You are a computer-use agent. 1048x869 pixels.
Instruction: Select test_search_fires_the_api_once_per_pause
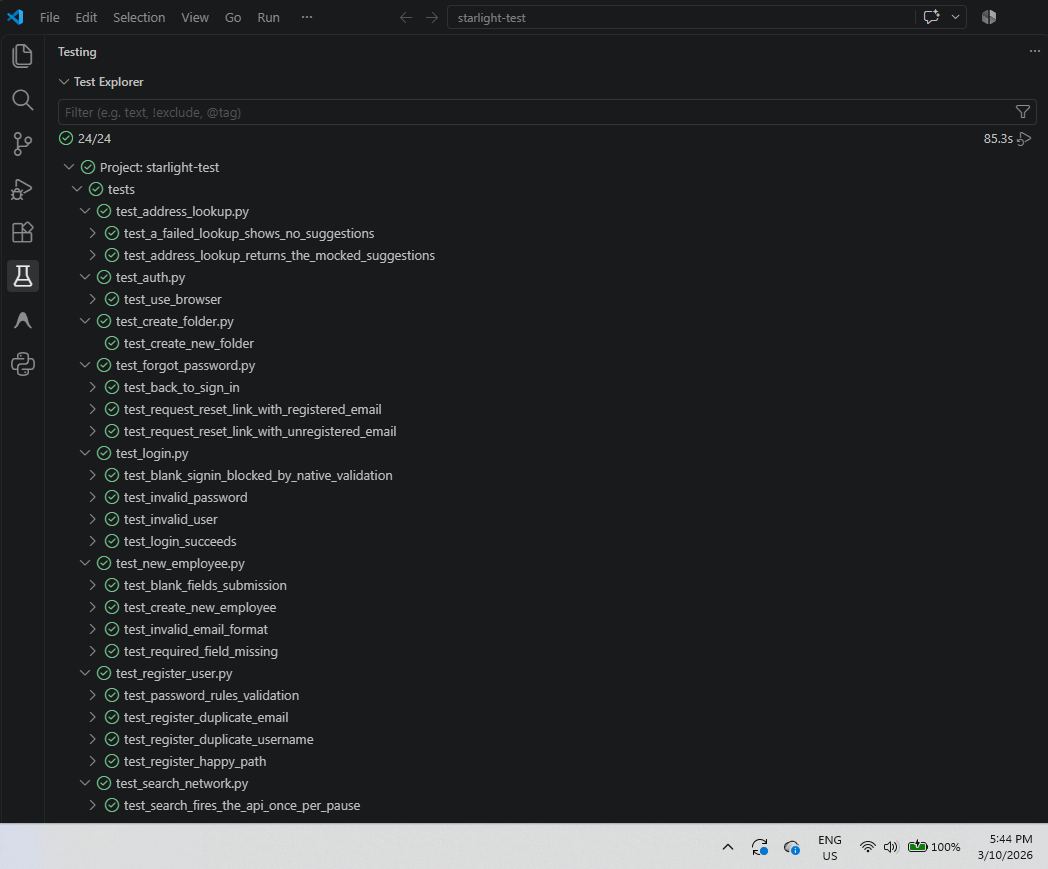pos(545,805)
